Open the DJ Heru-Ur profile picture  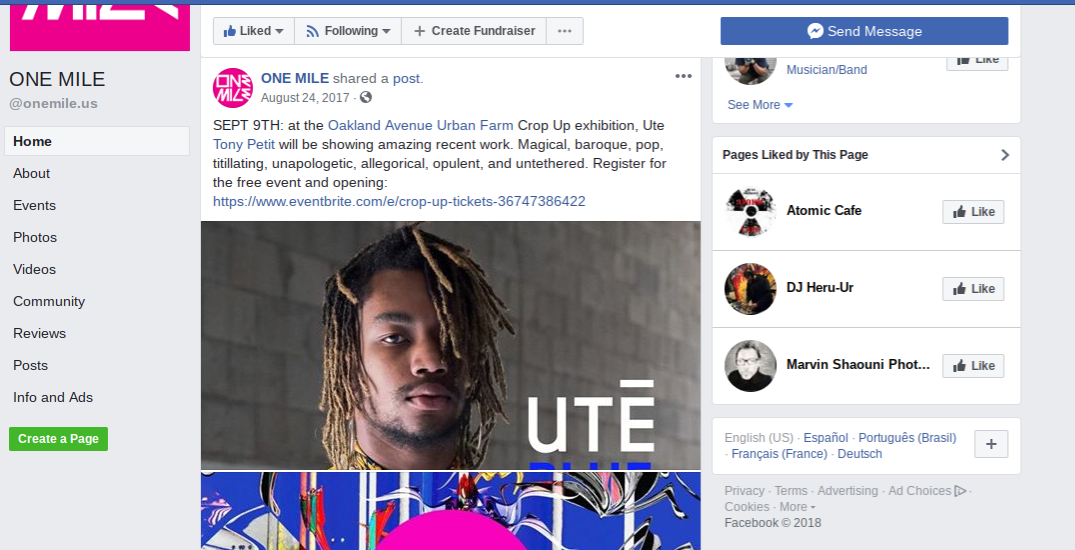click(750, 289)
